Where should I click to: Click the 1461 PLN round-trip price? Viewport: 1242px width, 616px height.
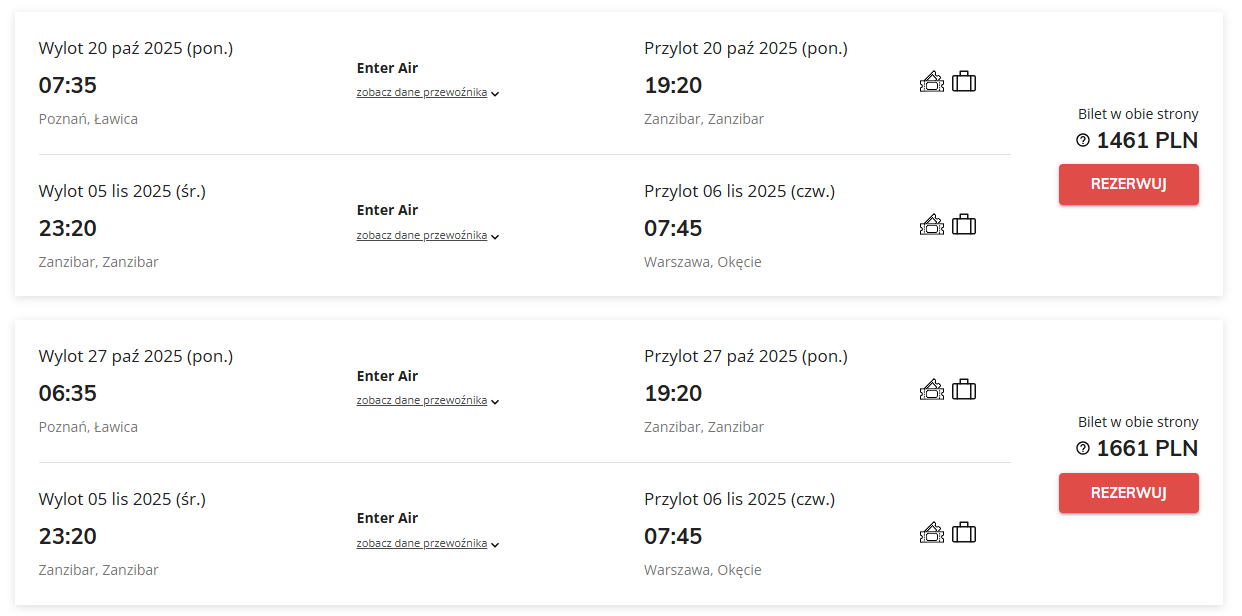1147,141
